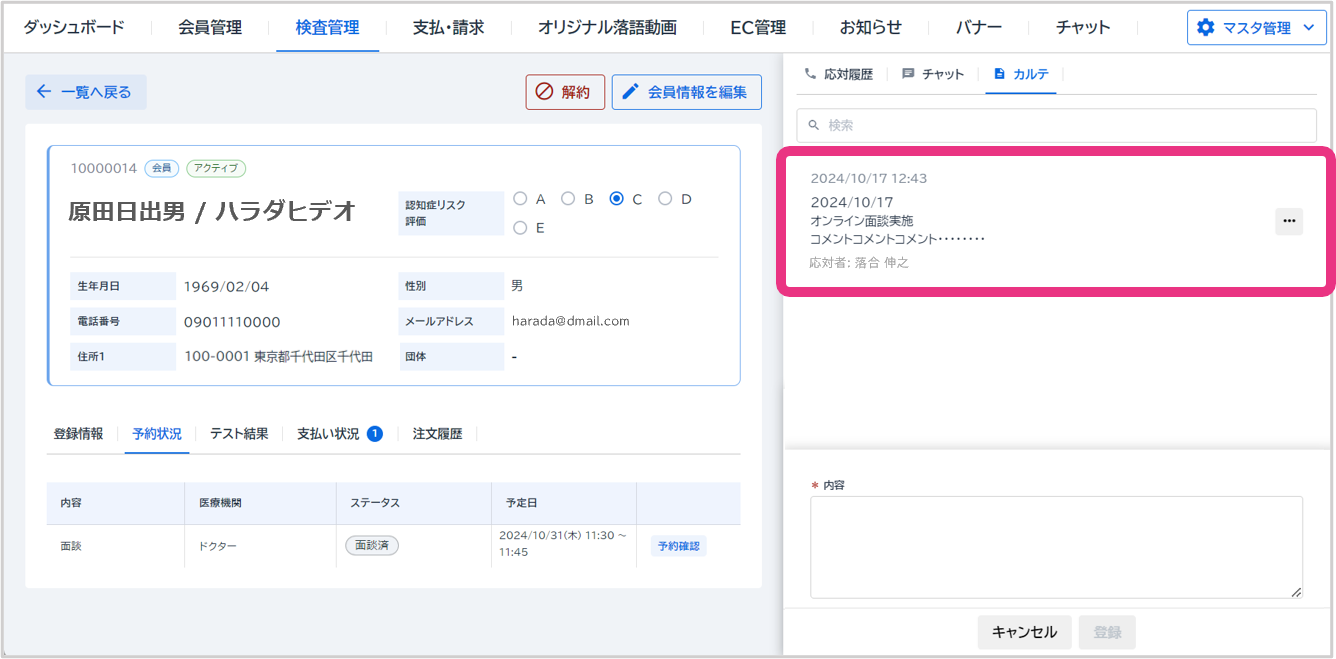Viewport: 1336px width, 659px height.
Task: Click the gear icon in マスタ管理
Action: click(x=1205, y=28)
